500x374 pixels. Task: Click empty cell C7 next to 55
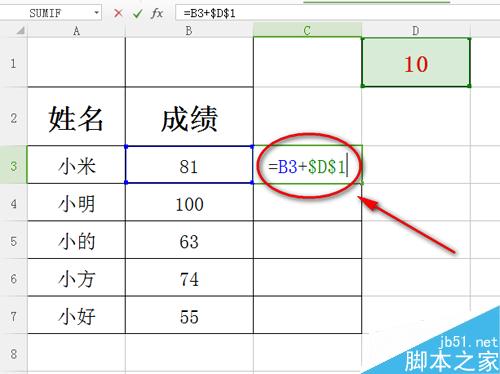click(x=307, y=315)
